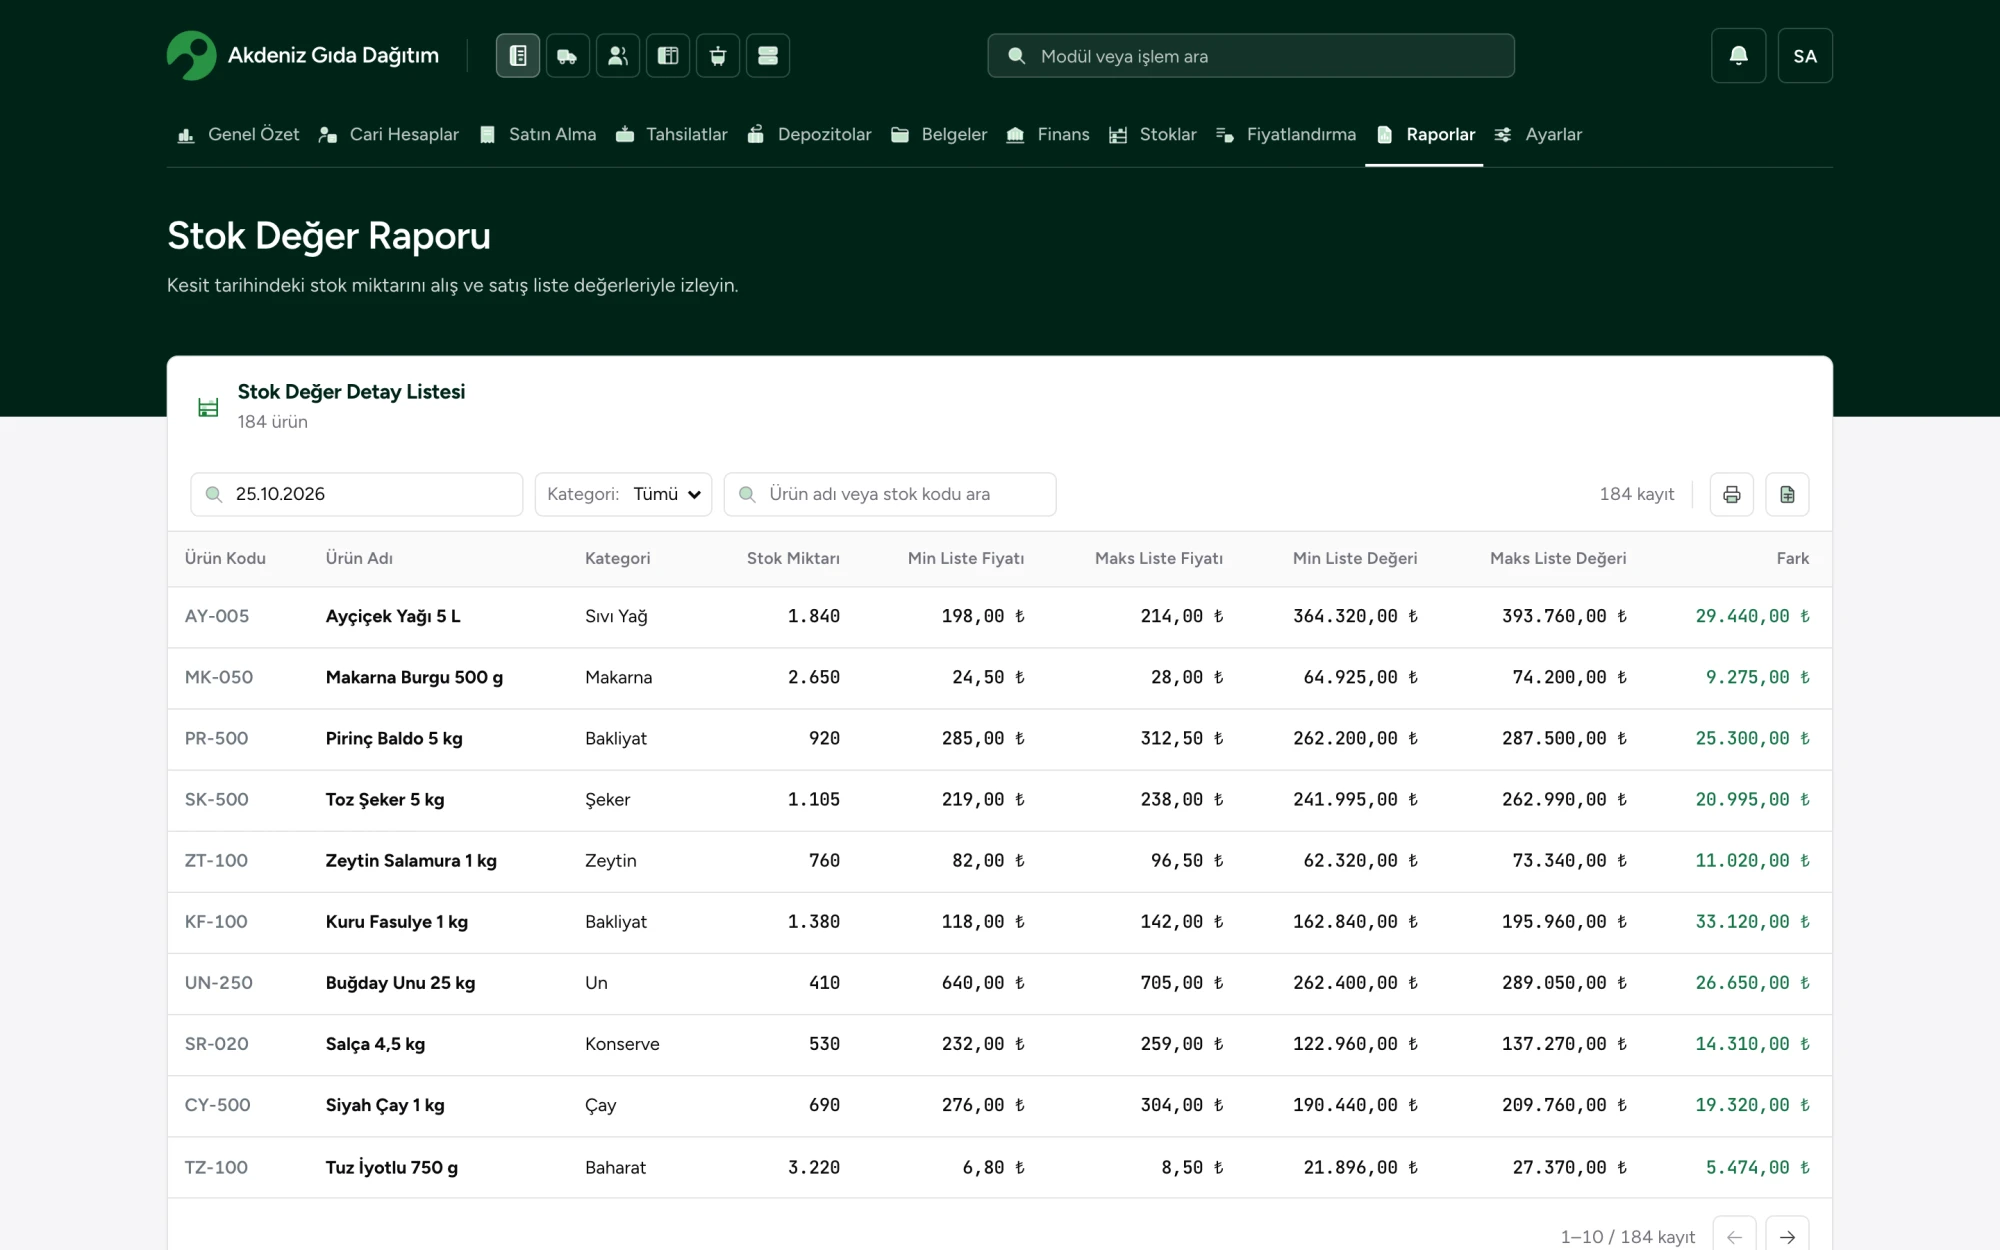Switch to Cari Hesaplar tab

389,134
